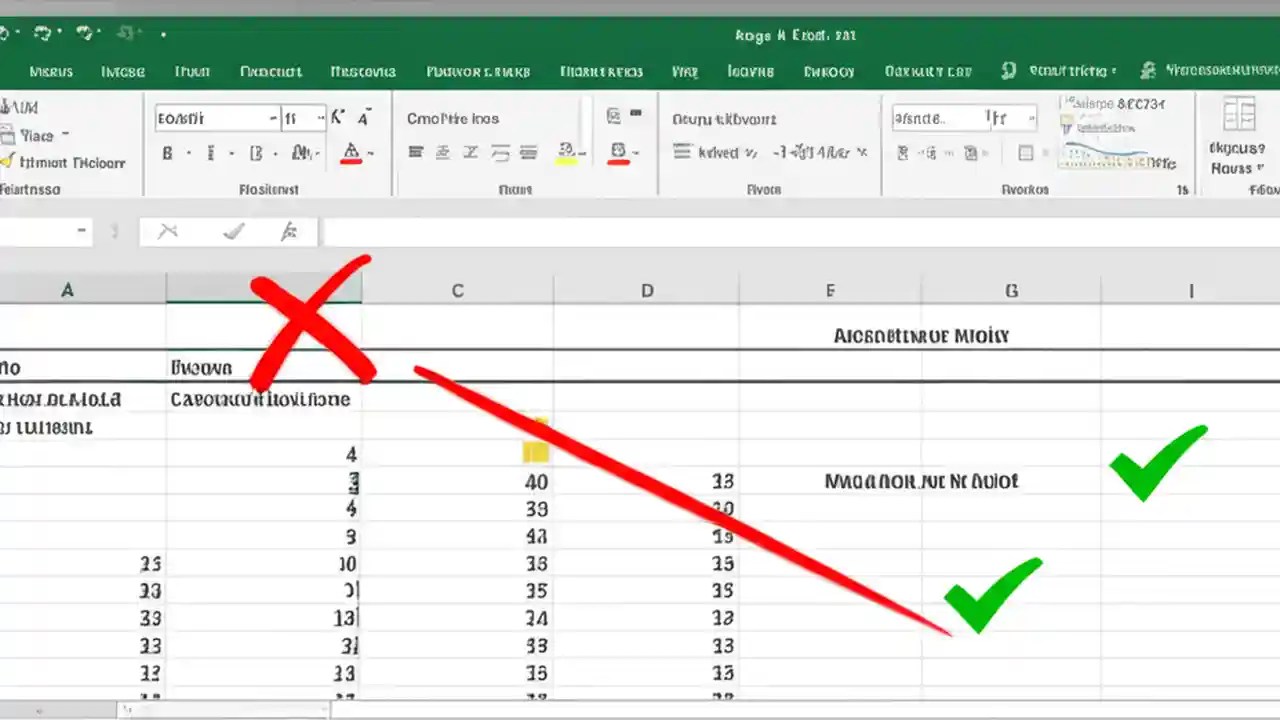Viewport: 1280px width, 720px height.
Task: Open the View ribbon tab
Action: (685, 71)
